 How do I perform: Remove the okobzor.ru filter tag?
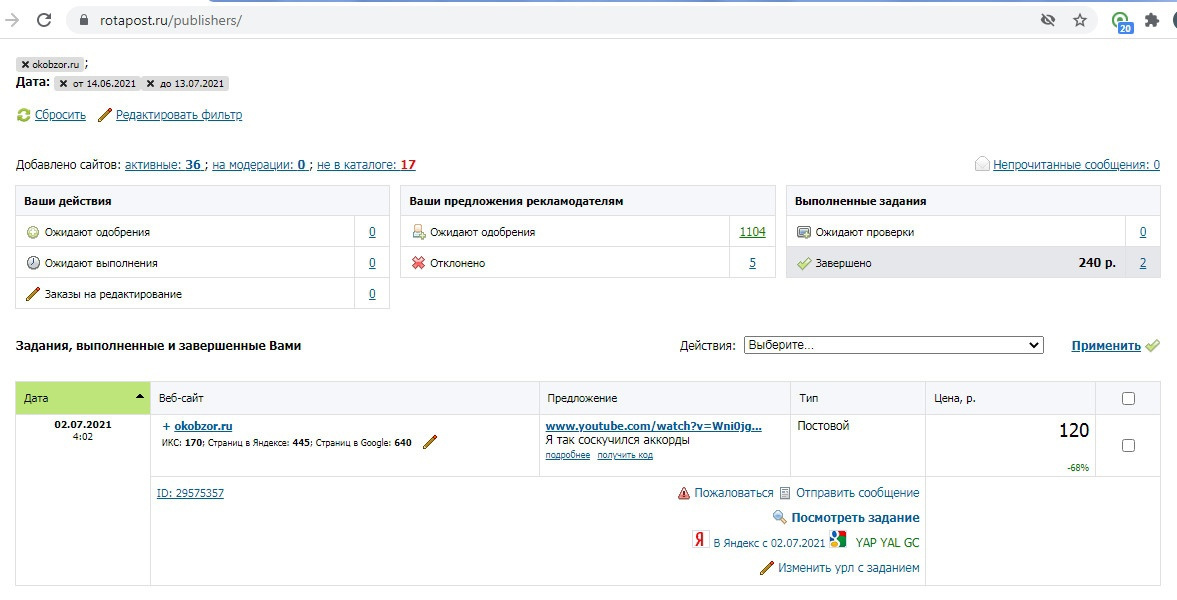point(26,65)
